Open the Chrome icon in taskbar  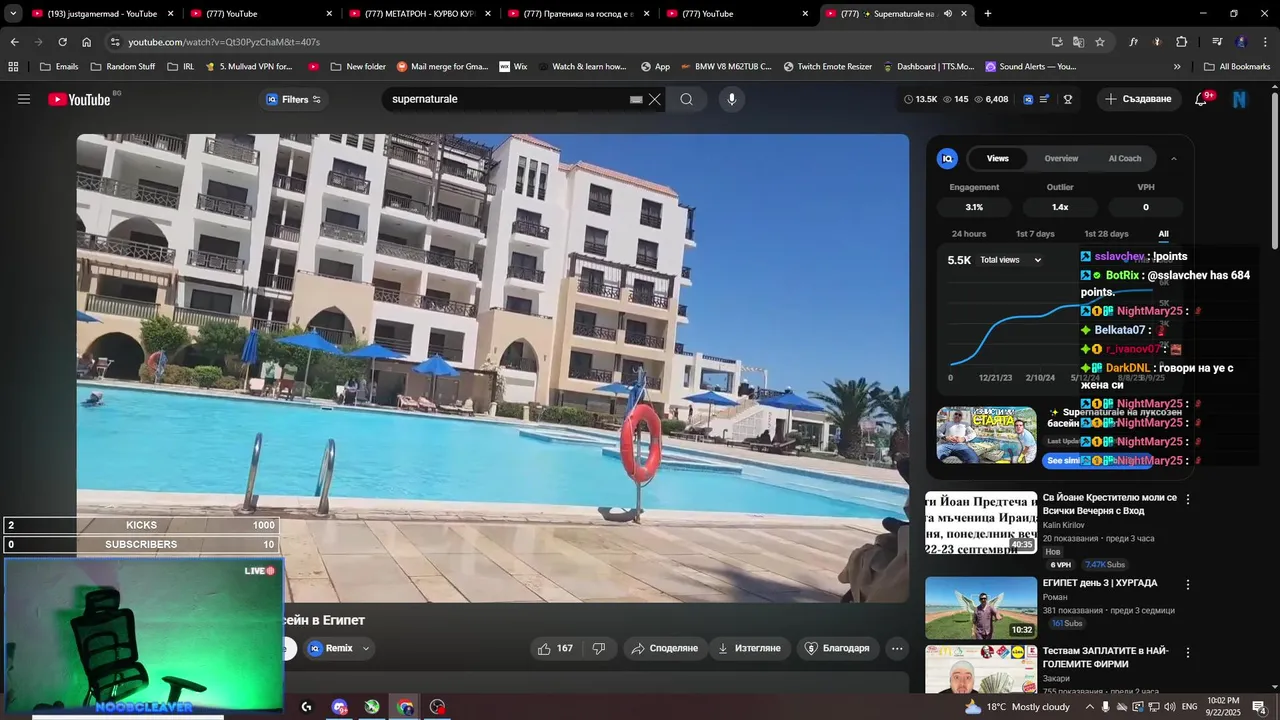coord(405,707)
